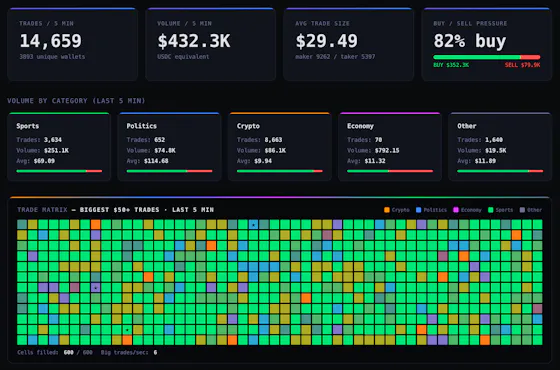This screenshot has width=560, height=370.
Task: Click Sports 'Trades: 3,634' row
Action: (39, 140)
